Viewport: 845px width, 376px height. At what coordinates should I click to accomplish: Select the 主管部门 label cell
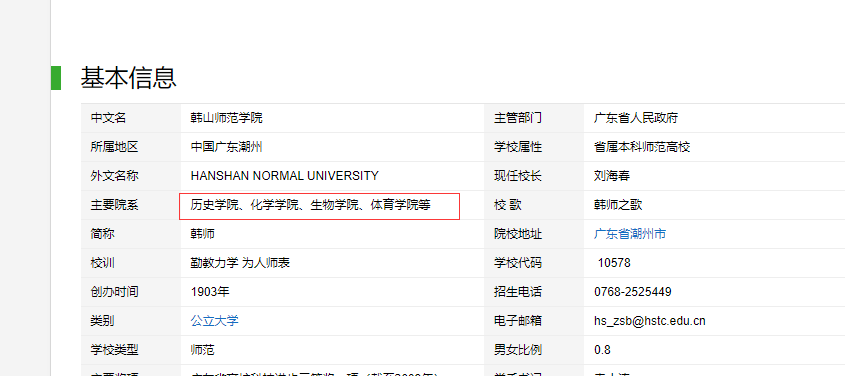[x=534, y=118]
